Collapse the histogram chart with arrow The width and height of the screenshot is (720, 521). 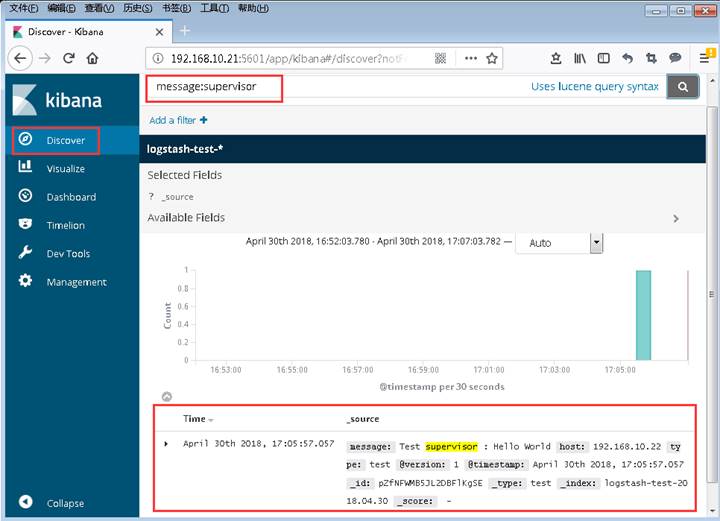point(166,397)
